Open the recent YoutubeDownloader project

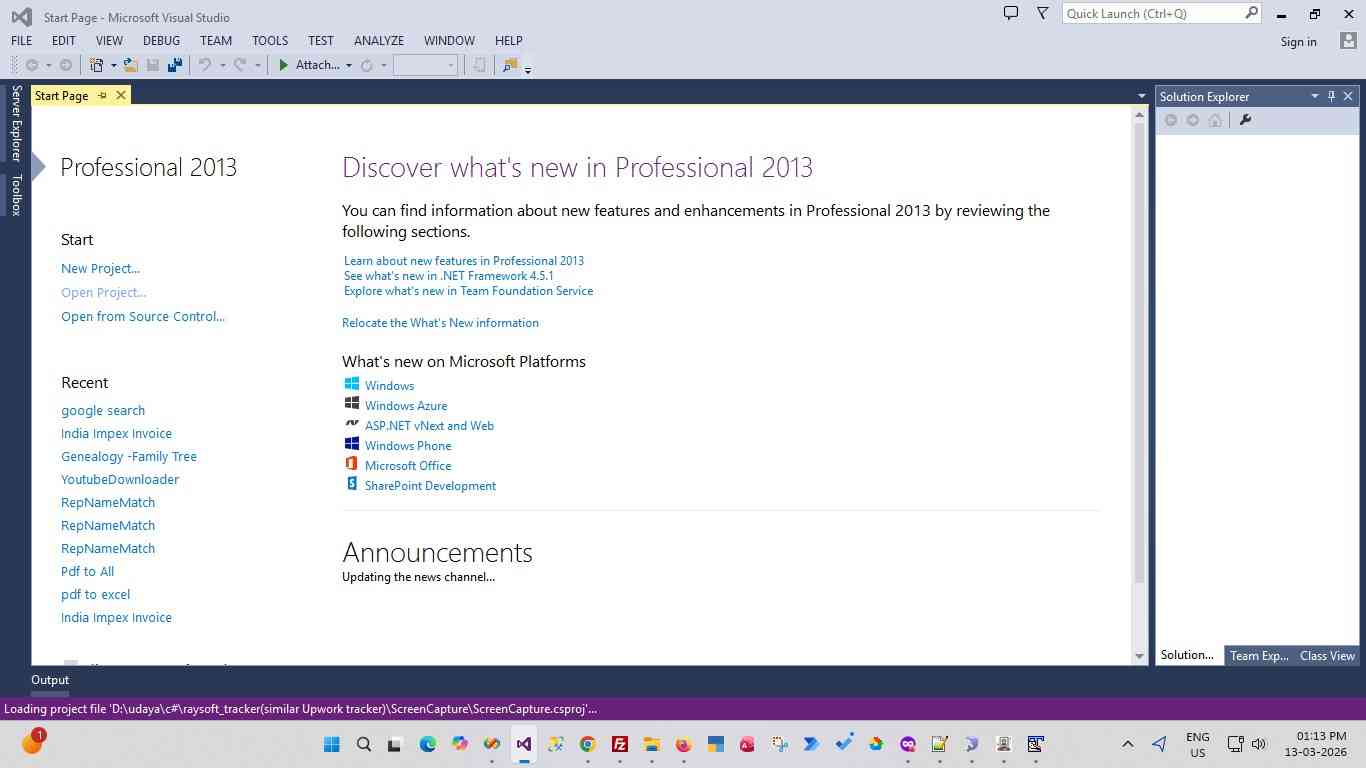tap(120, 479)
